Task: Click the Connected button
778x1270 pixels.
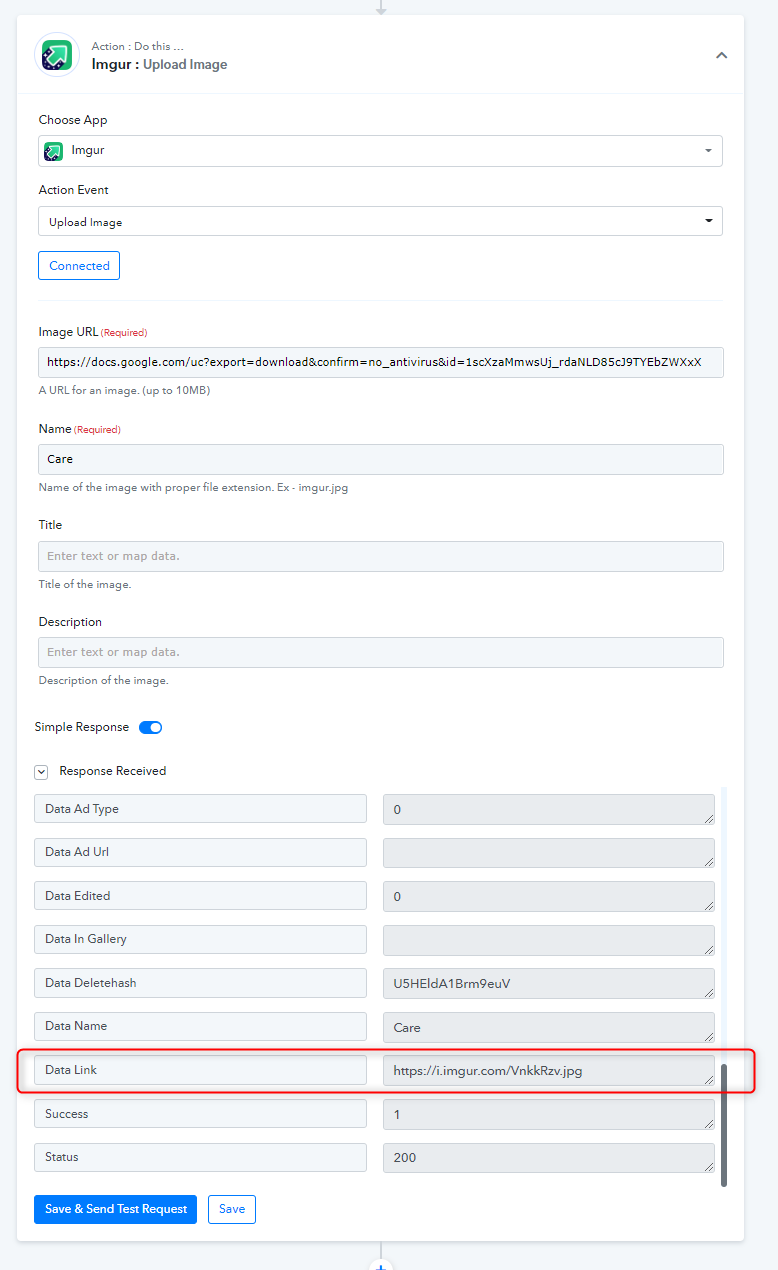Action: pos(79,266)
